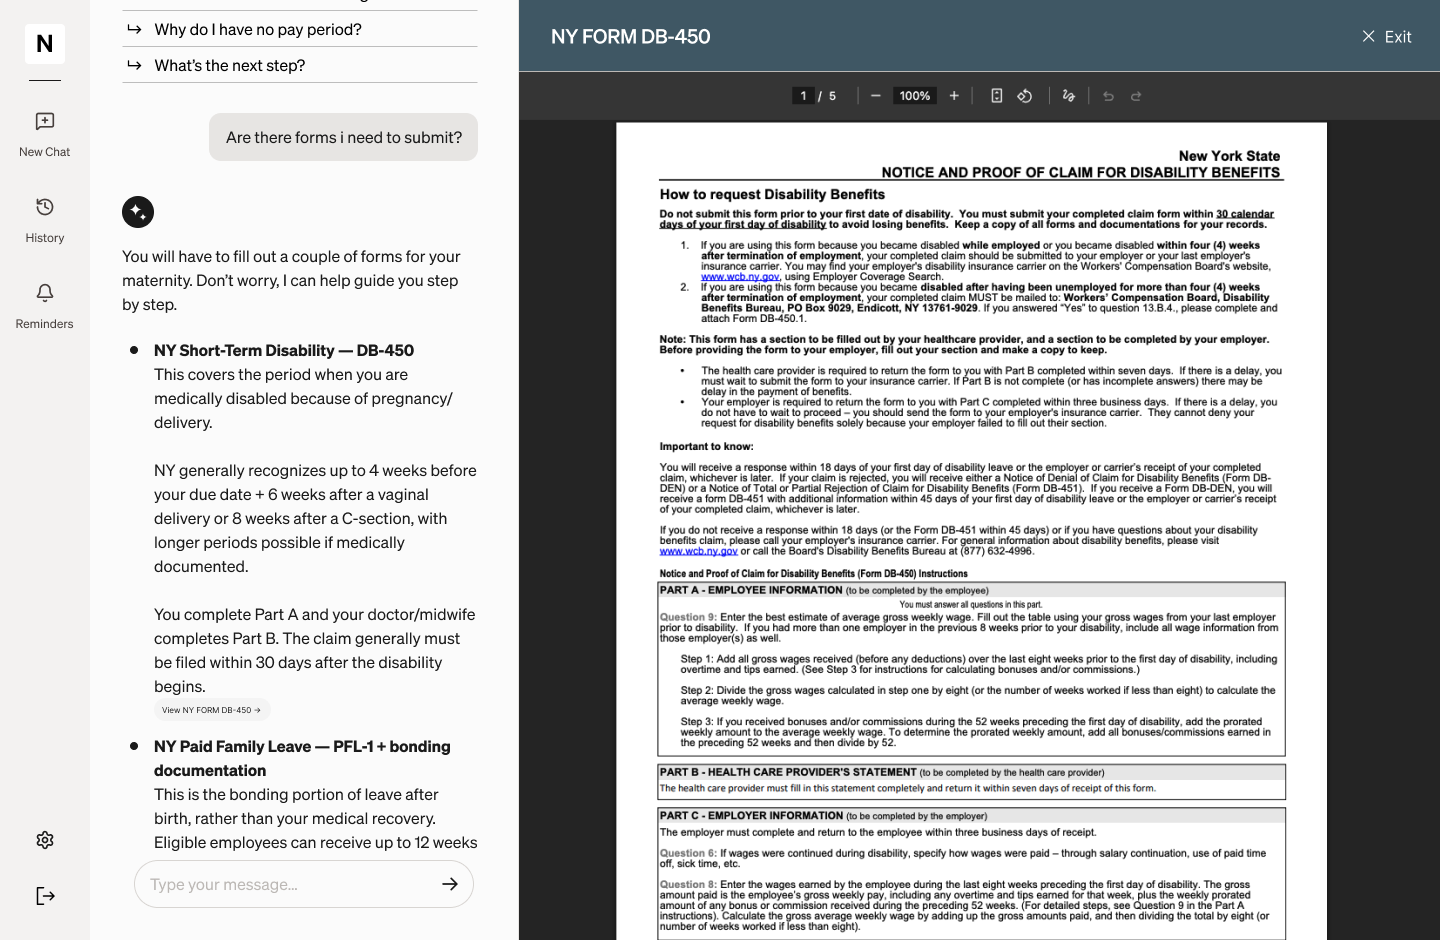Click the 'NOTICE AND PROOF OF CLAIM' form title

coord(1081,172)
